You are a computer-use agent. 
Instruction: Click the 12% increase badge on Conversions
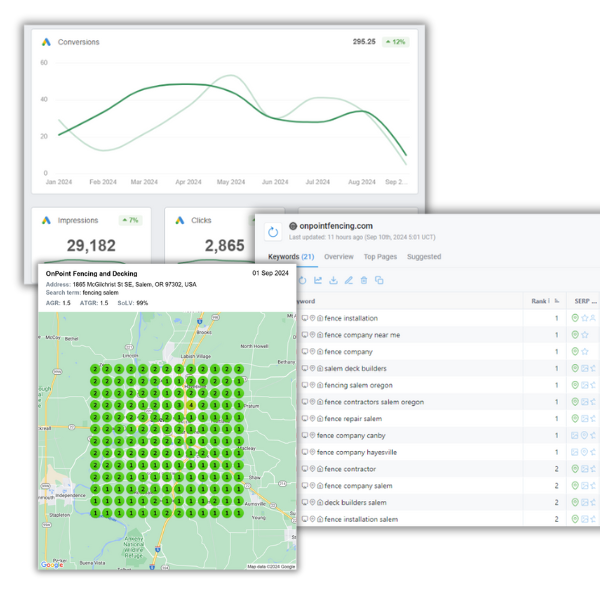[396, 42]
